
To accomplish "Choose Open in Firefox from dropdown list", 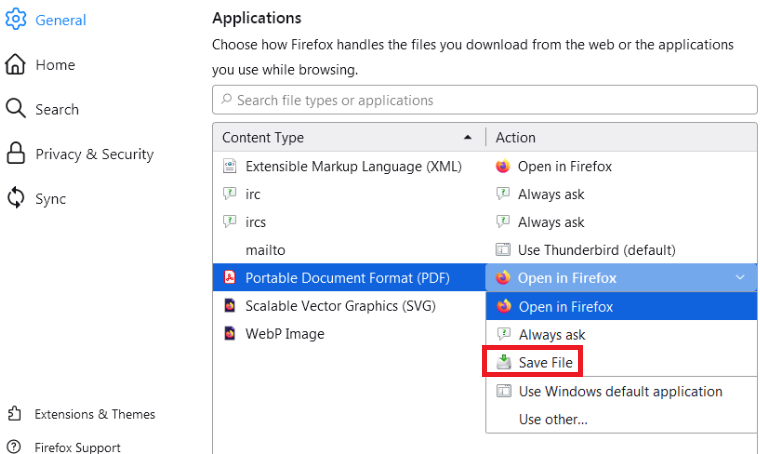I will click(621, 306).
